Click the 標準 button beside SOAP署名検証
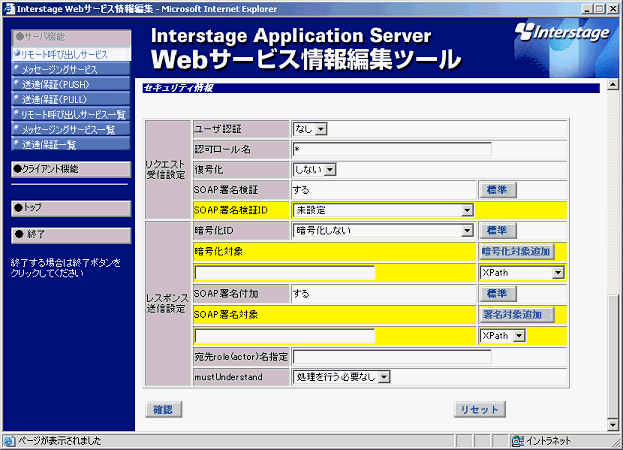 point(497,190)
